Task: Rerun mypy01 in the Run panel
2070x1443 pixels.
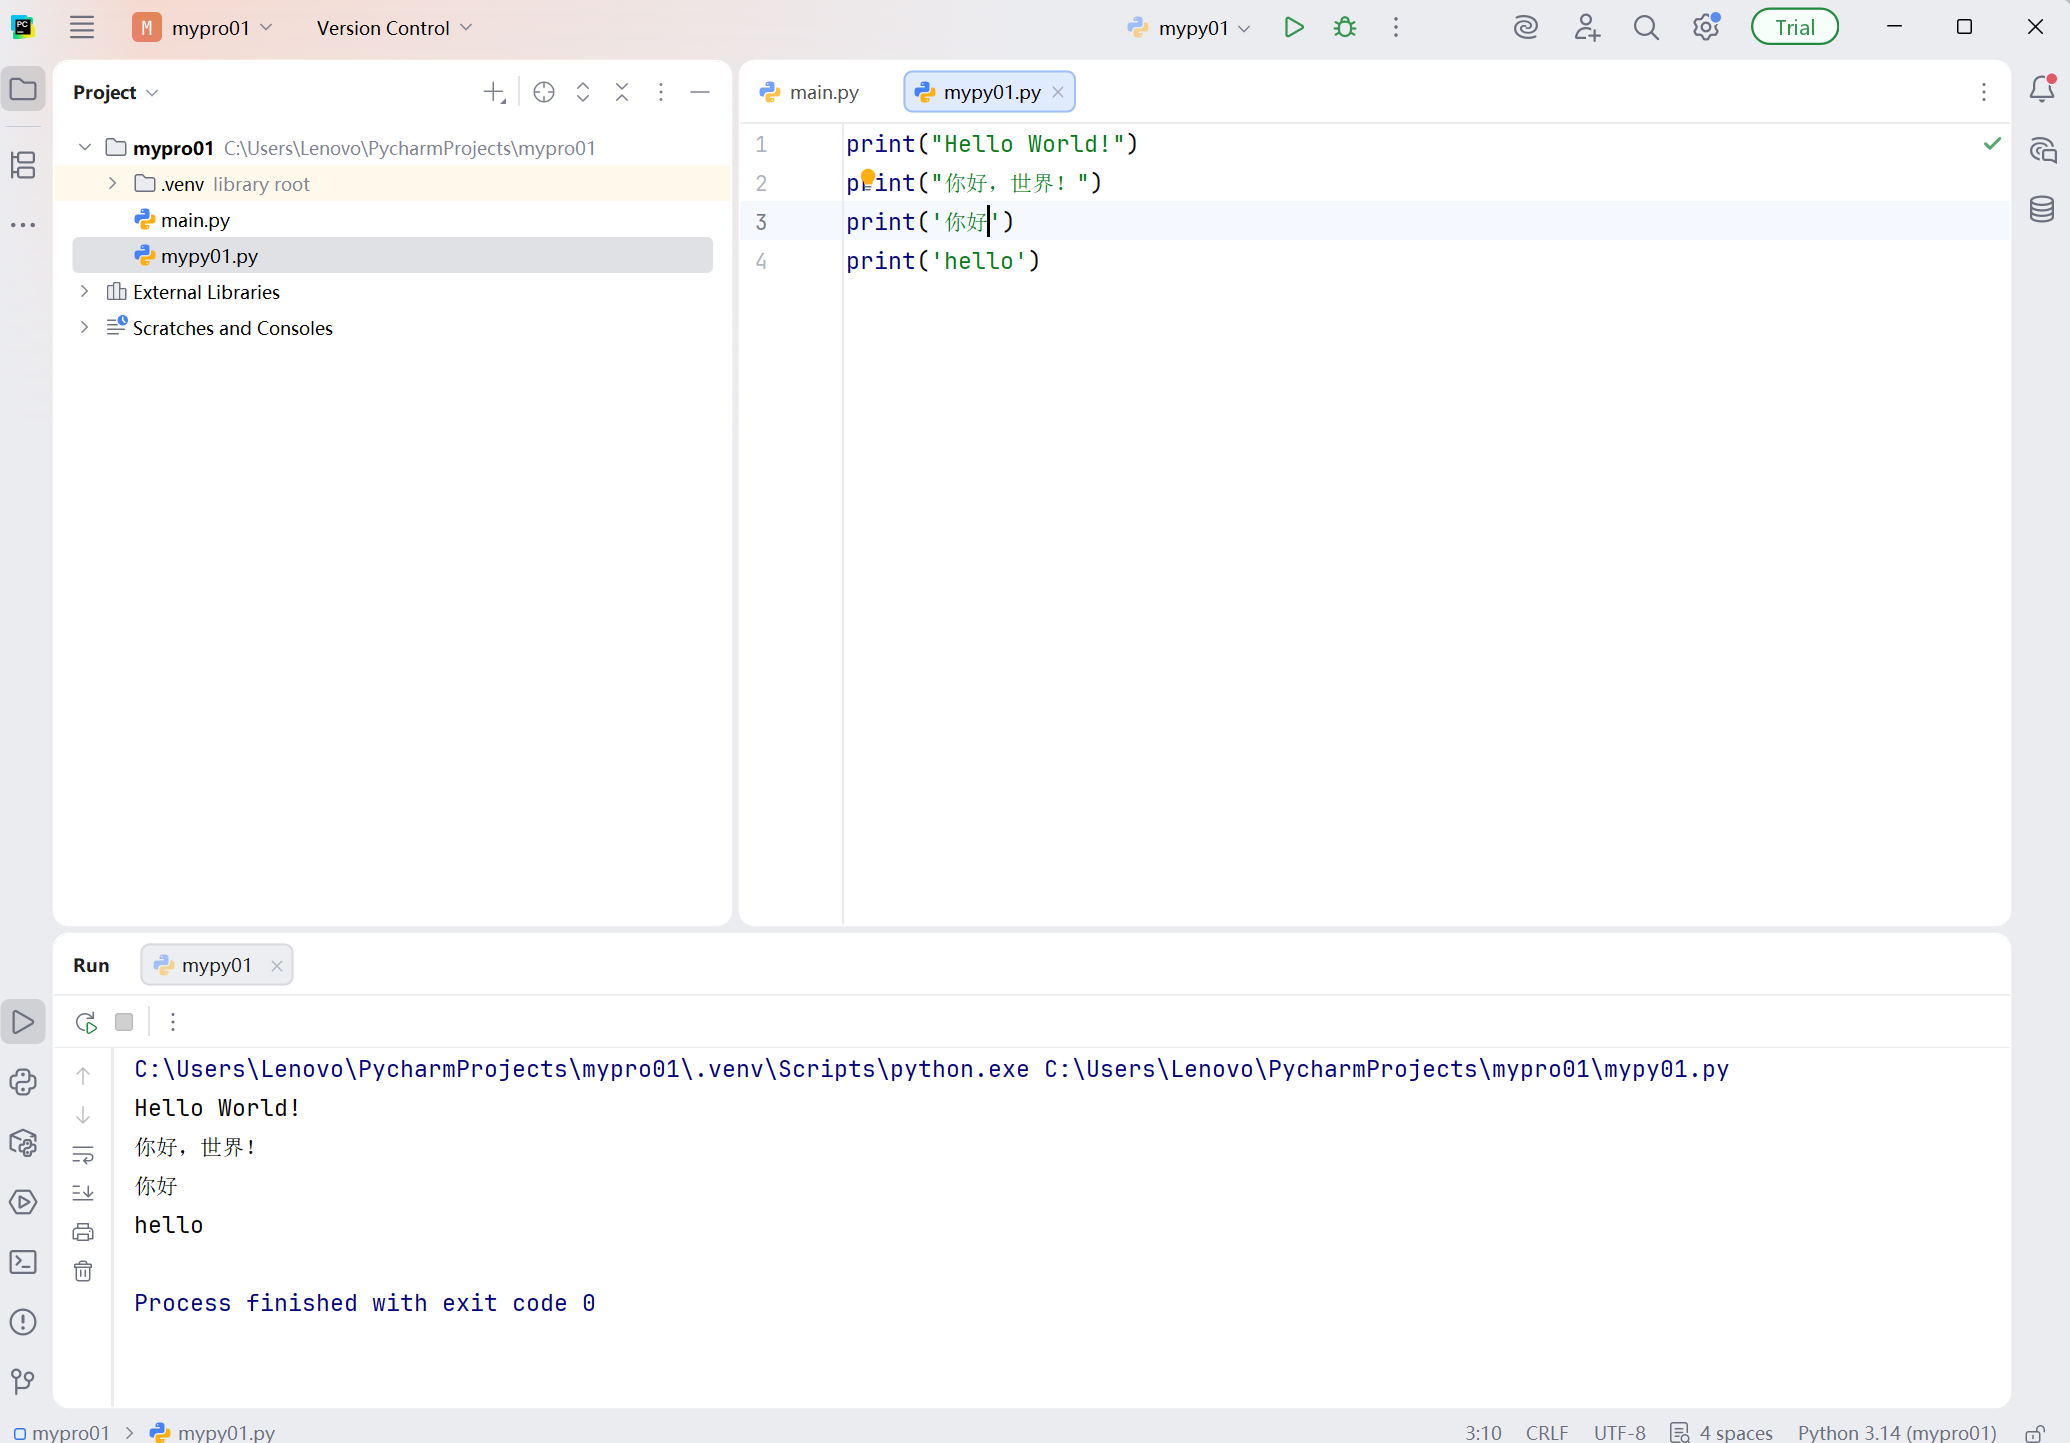Action: [x=86, y=1022]
